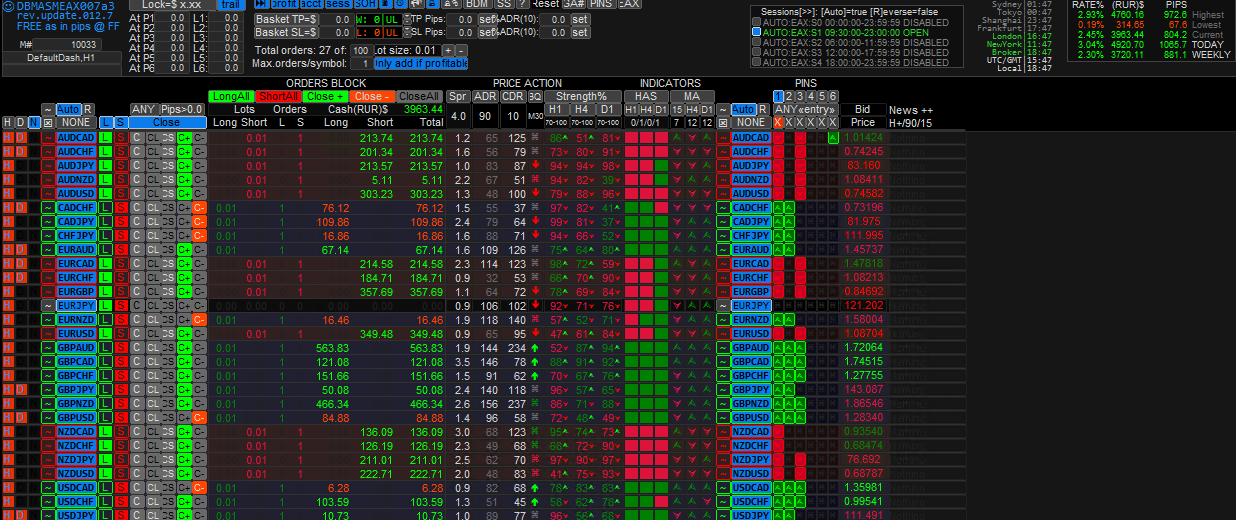Click the H marker for EURAUD row
Viewport: 1236px width, 520px height.
pyautogui.click(x=7, y=249)
